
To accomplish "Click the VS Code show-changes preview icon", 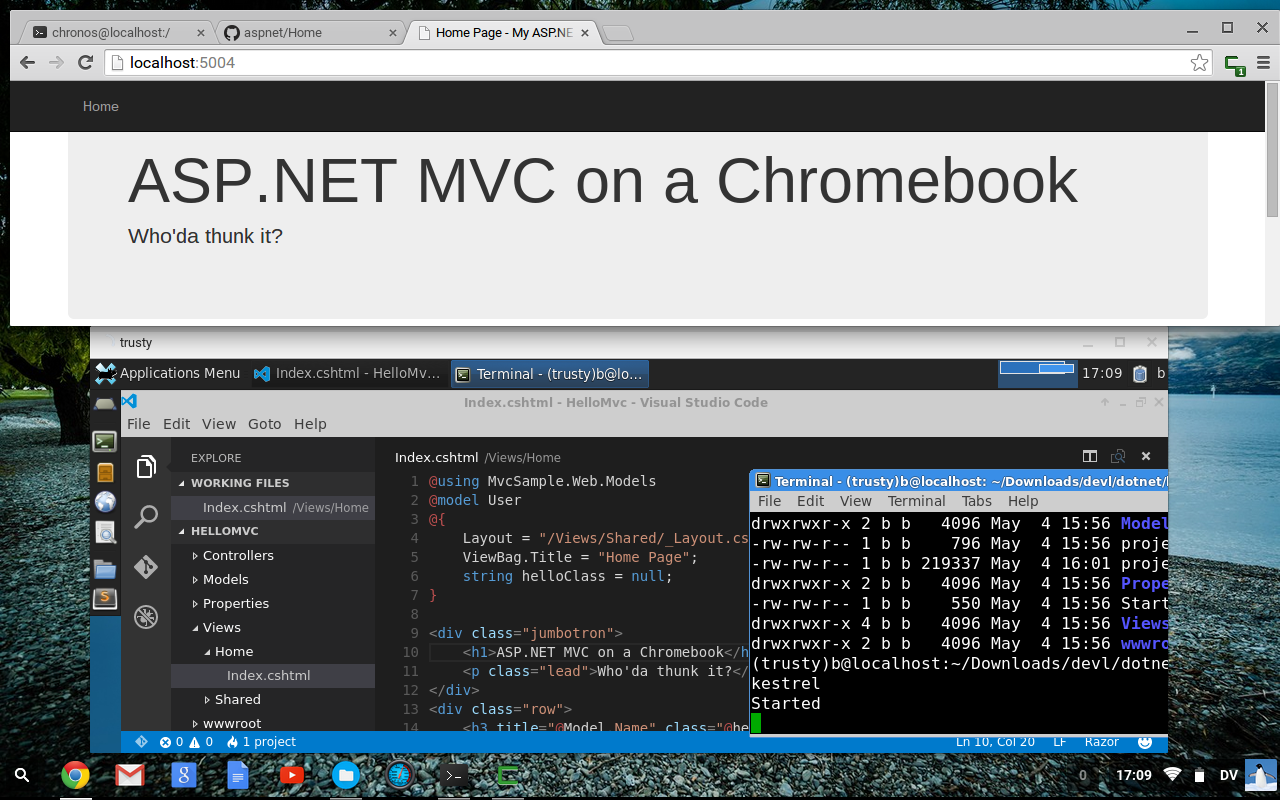I will [1118, 456].
